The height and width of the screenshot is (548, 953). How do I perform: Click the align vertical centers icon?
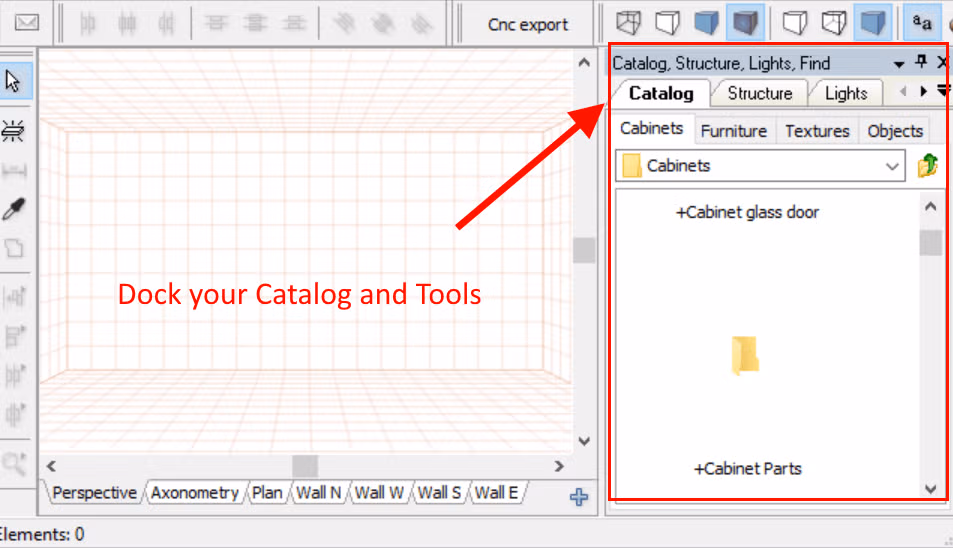[x=255, y=23]
